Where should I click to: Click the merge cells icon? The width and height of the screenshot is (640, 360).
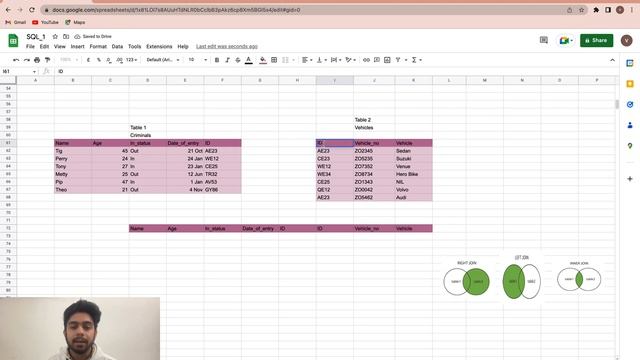point(285,60)
